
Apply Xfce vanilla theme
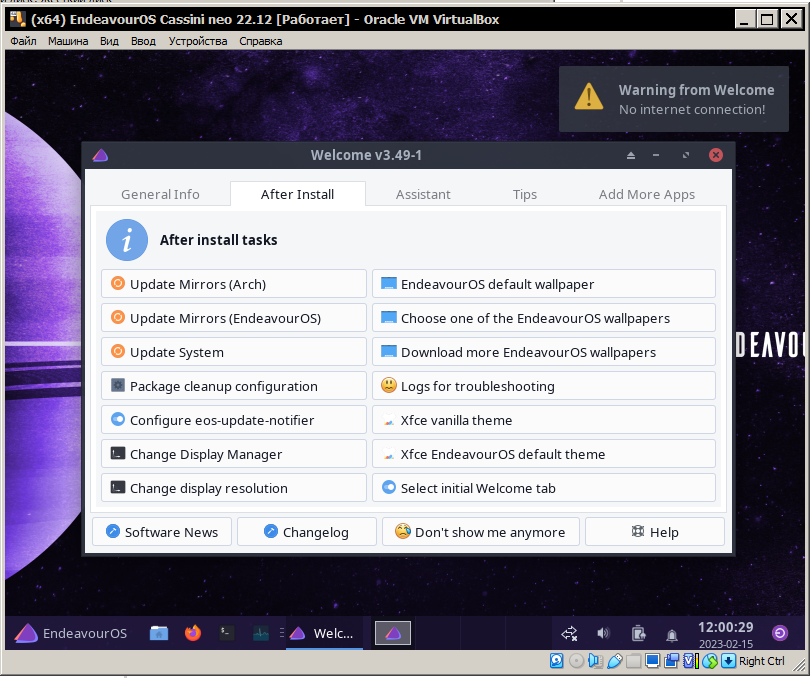point(544,420)
